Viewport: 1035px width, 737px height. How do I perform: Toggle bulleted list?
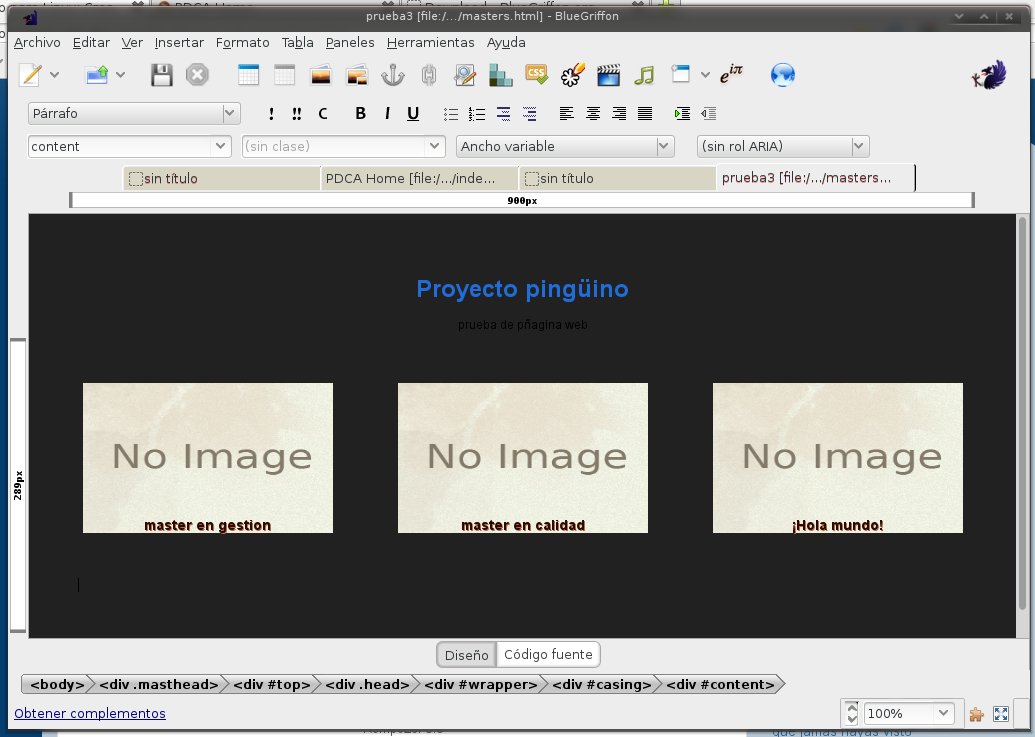coord(451,114)
